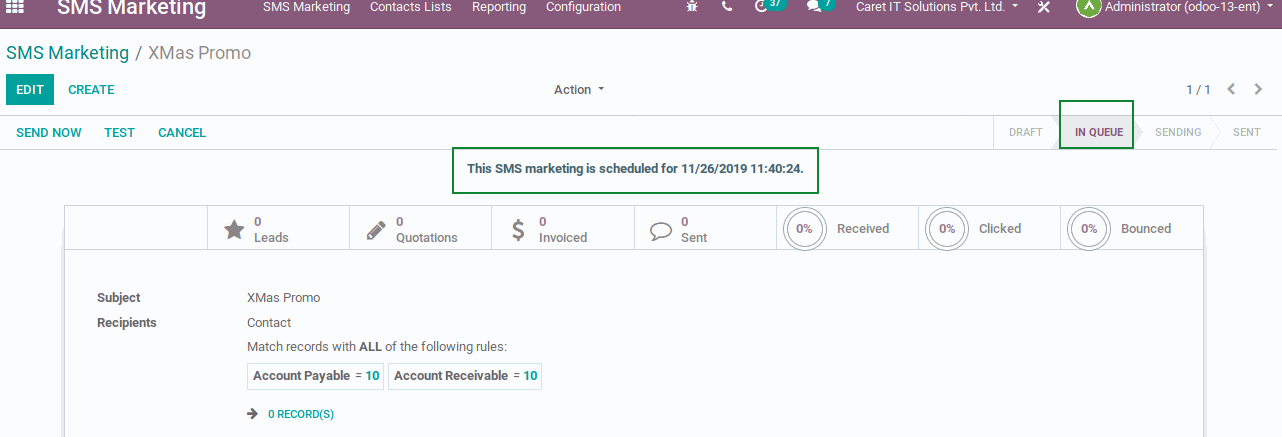1282x437 pixels.
Task: Click the TEST button
Action: [x=120, y=133]
